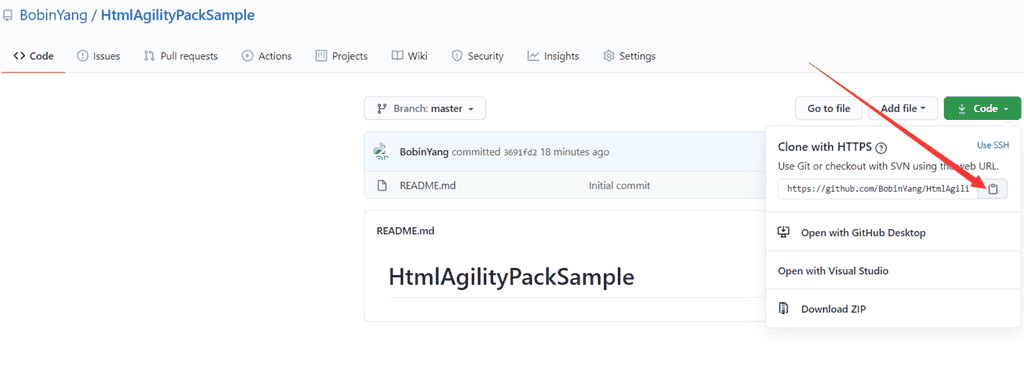Switch to Pull requests tab
The image size is (1024, 389).
point(181,56)
